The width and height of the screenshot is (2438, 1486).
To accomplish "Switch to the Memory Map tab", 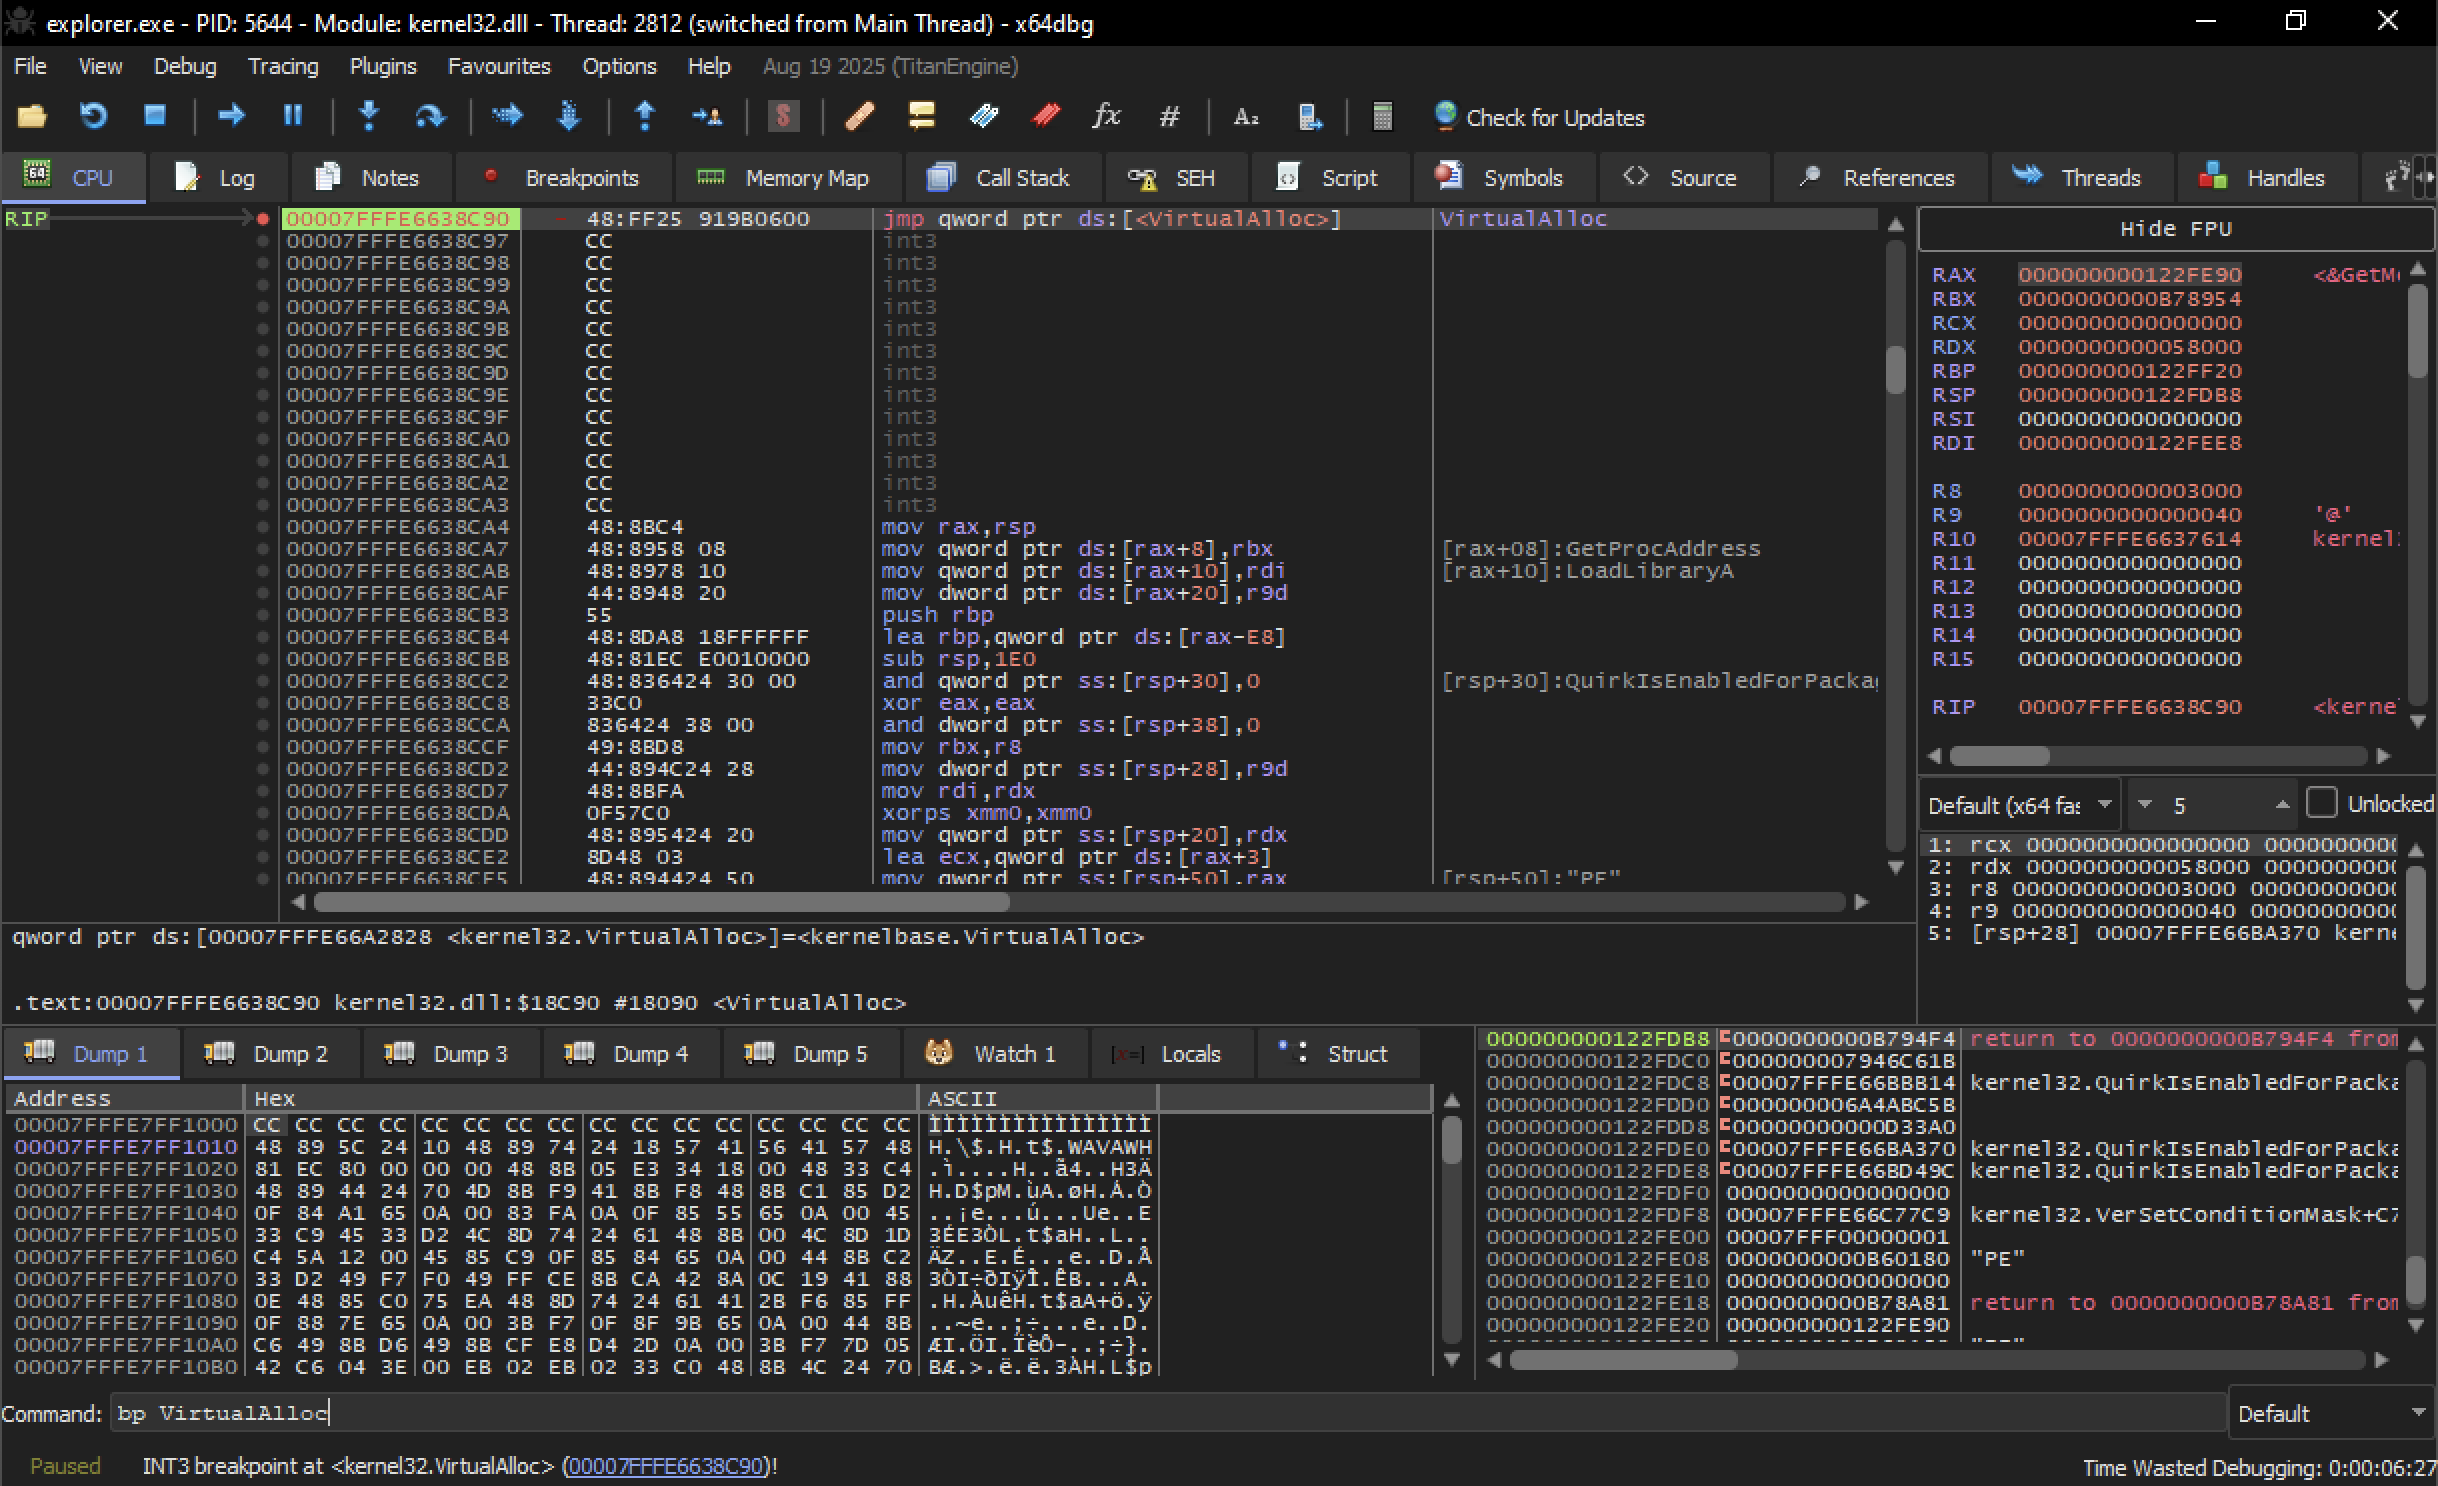I will coord(787,178).
